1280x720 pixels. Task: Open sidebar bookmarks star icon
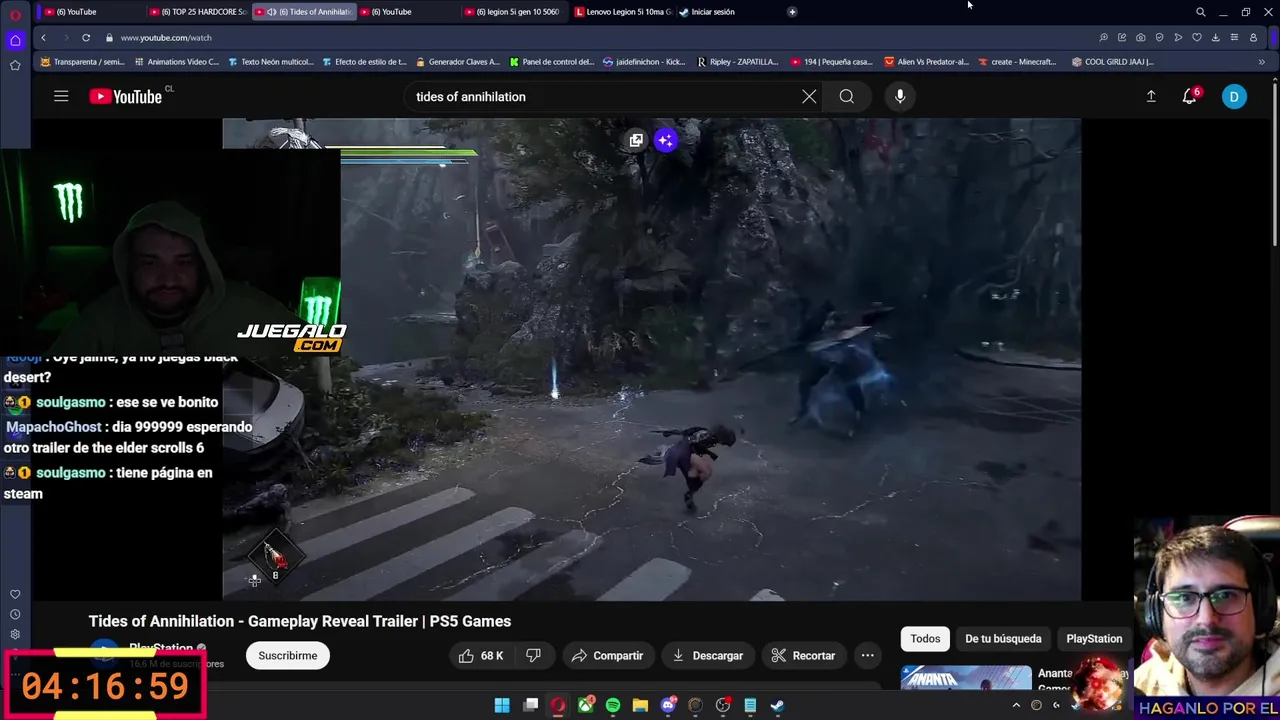(15, 65)
